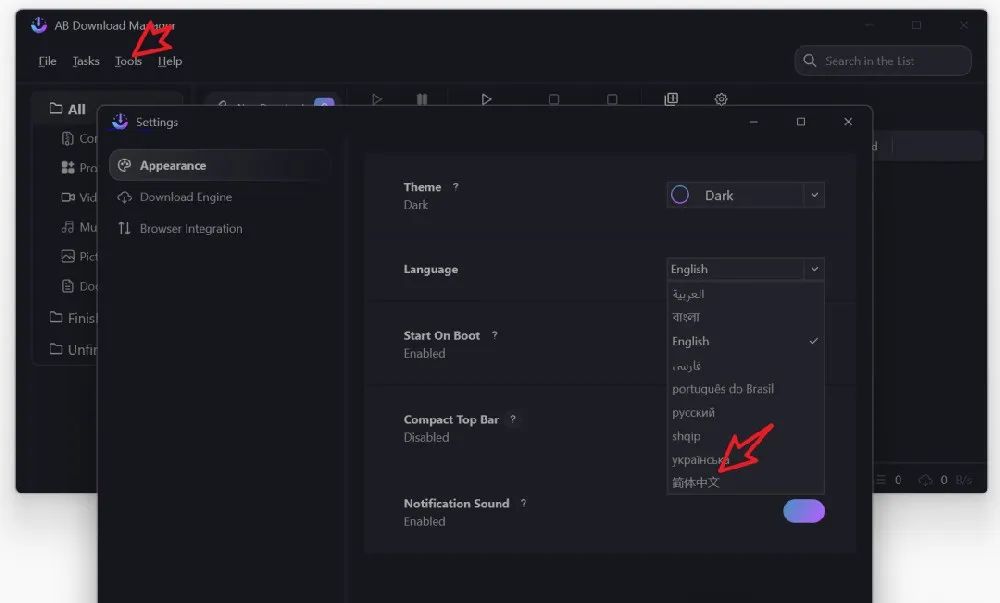Open the File menu in AB Download Manager
Screen dimensions: 1000x603
47,61
